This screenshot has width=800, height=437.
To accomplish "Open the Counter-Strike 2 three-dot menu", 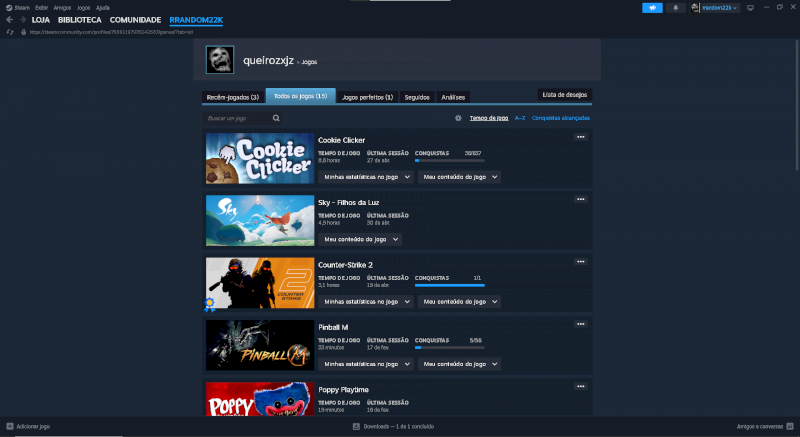I will 581,262.
